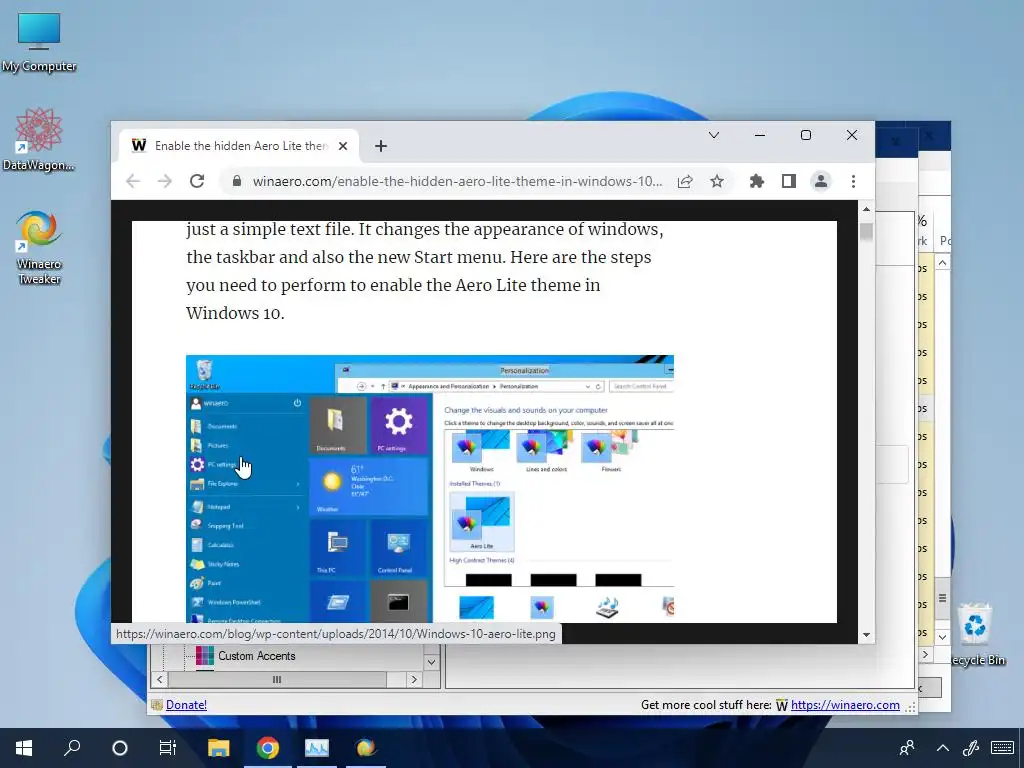View site security lock info
The image size is (1024, 768).
click(236, 182)
